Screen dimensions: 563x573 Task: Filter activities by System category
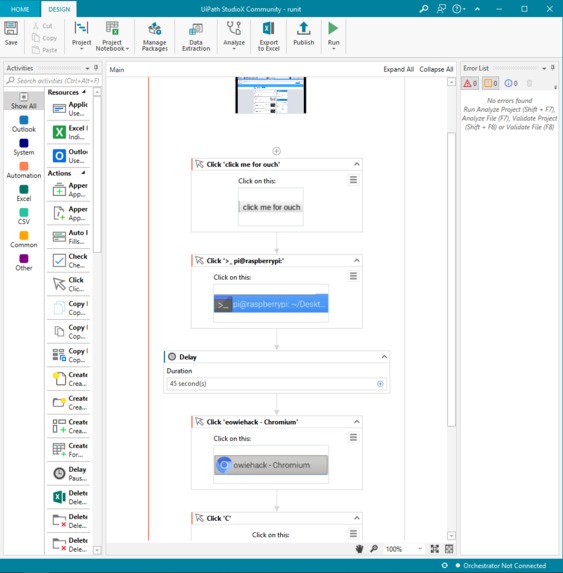(24, 147)
